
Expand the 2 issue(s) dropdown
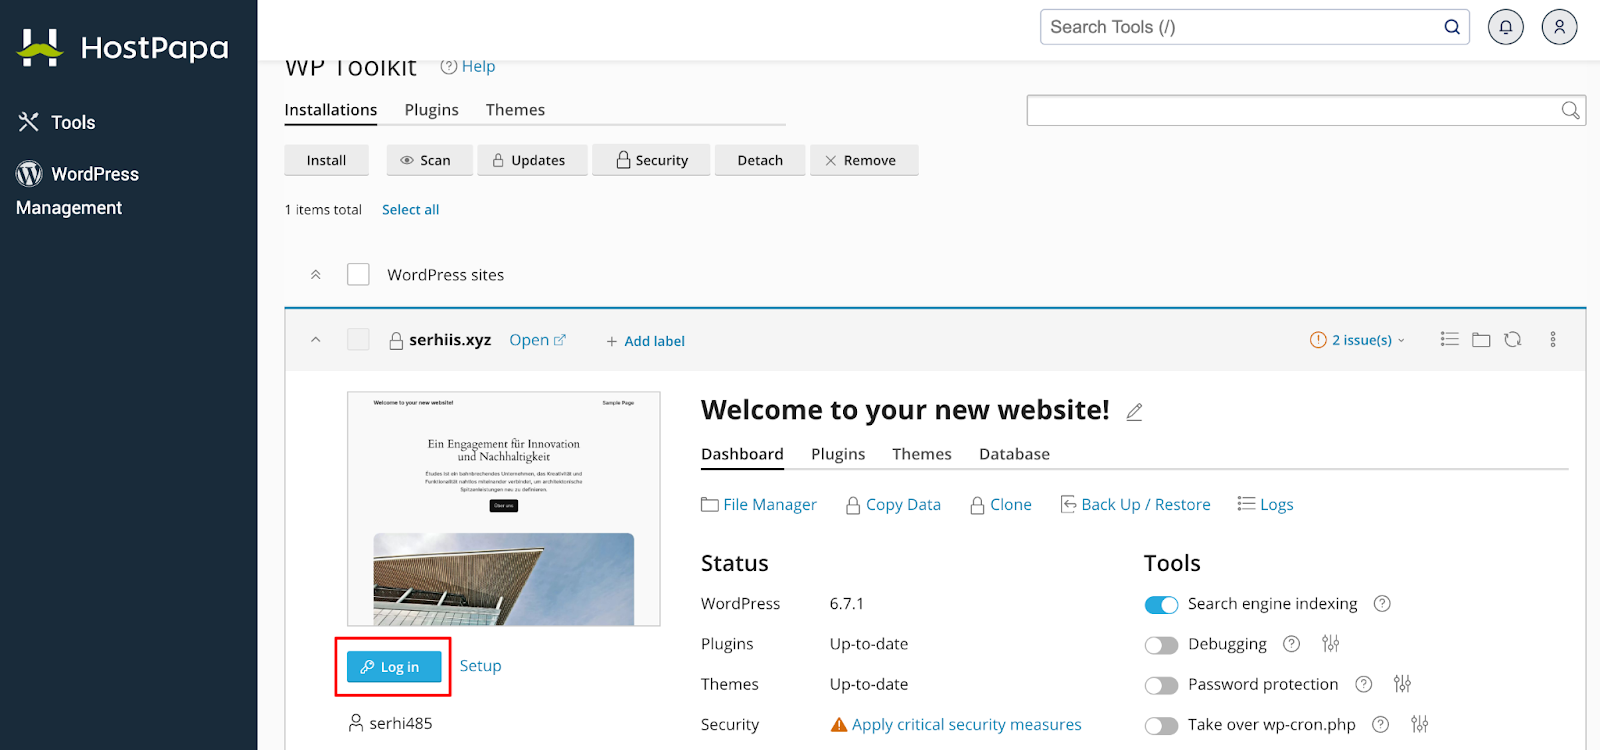click(1358, 340)
